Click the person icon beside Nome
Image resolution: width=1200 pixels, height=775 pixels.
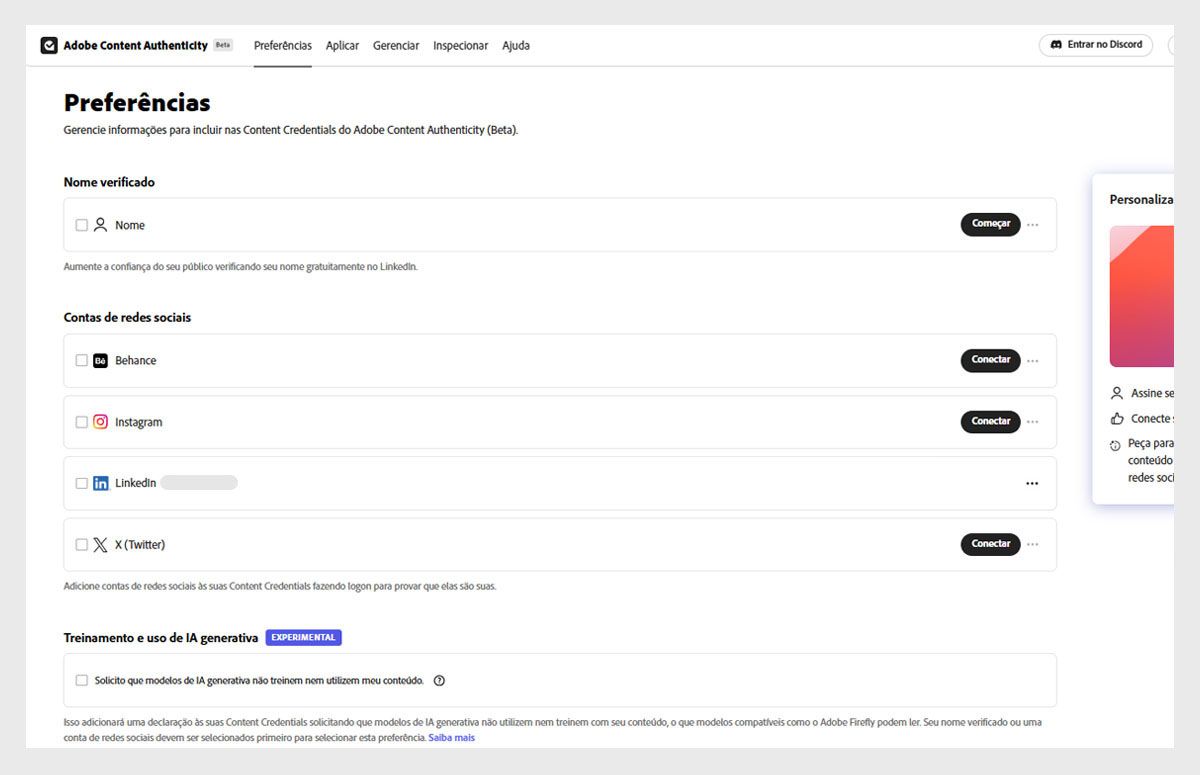100,225
